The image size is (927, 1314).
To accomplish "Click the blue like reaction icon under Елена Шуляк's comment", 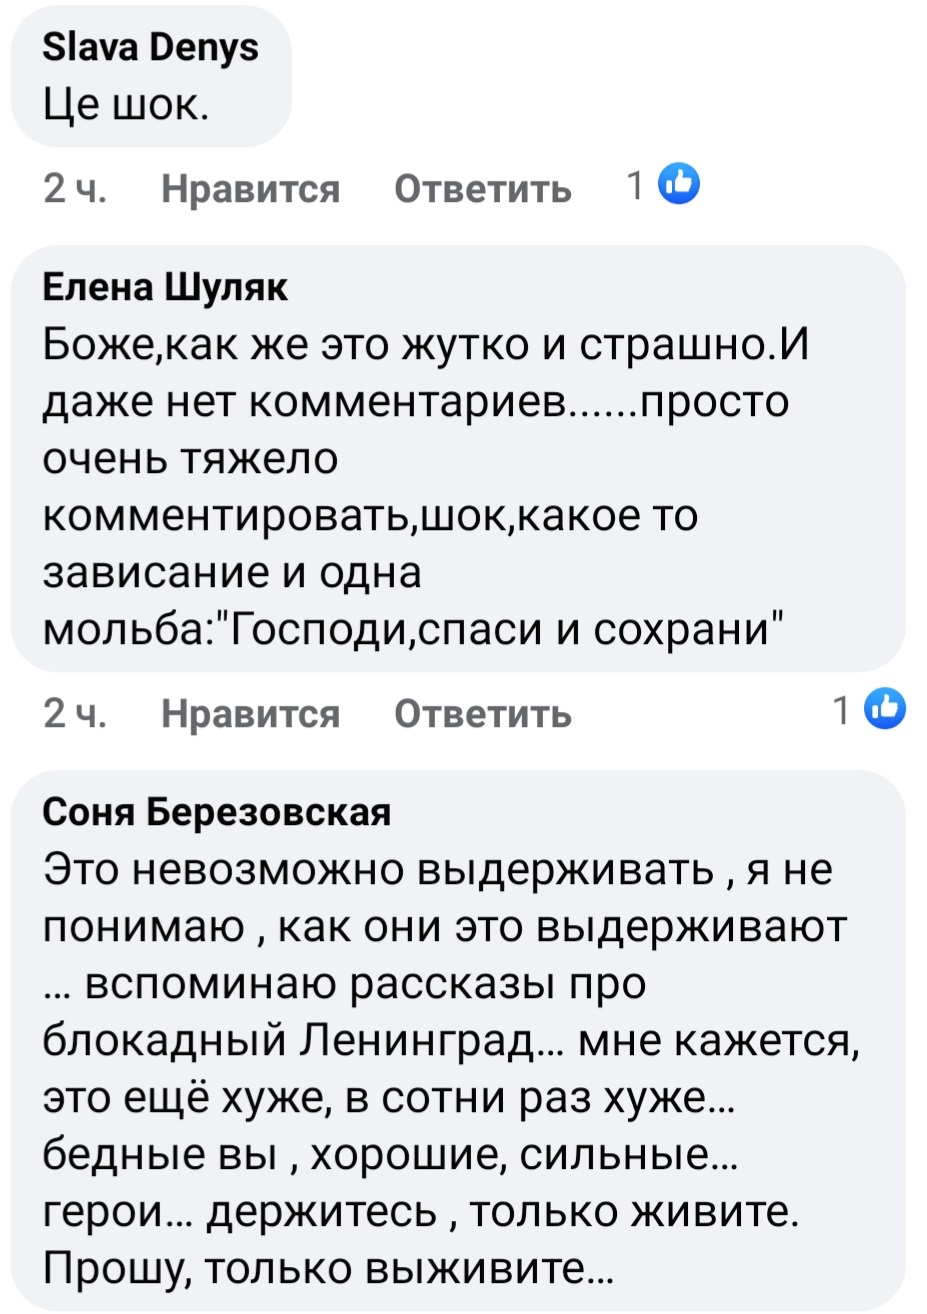I will pos(885,710).
